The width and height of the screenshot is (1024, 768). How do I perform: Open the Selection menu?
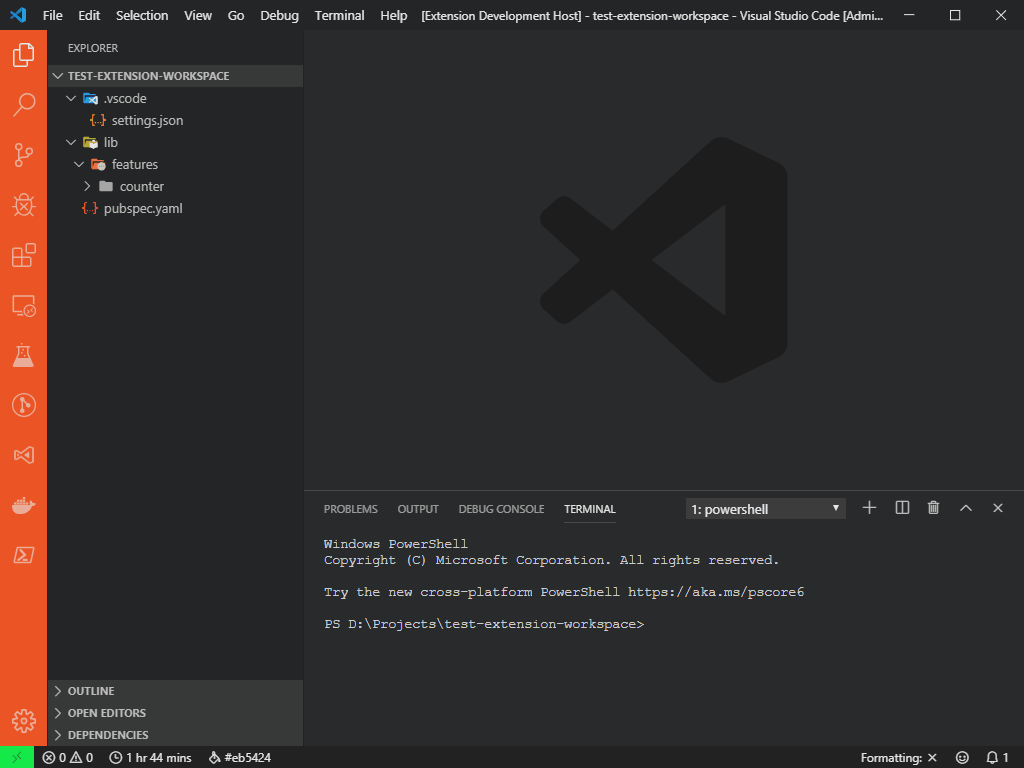(x=142, y=15)
